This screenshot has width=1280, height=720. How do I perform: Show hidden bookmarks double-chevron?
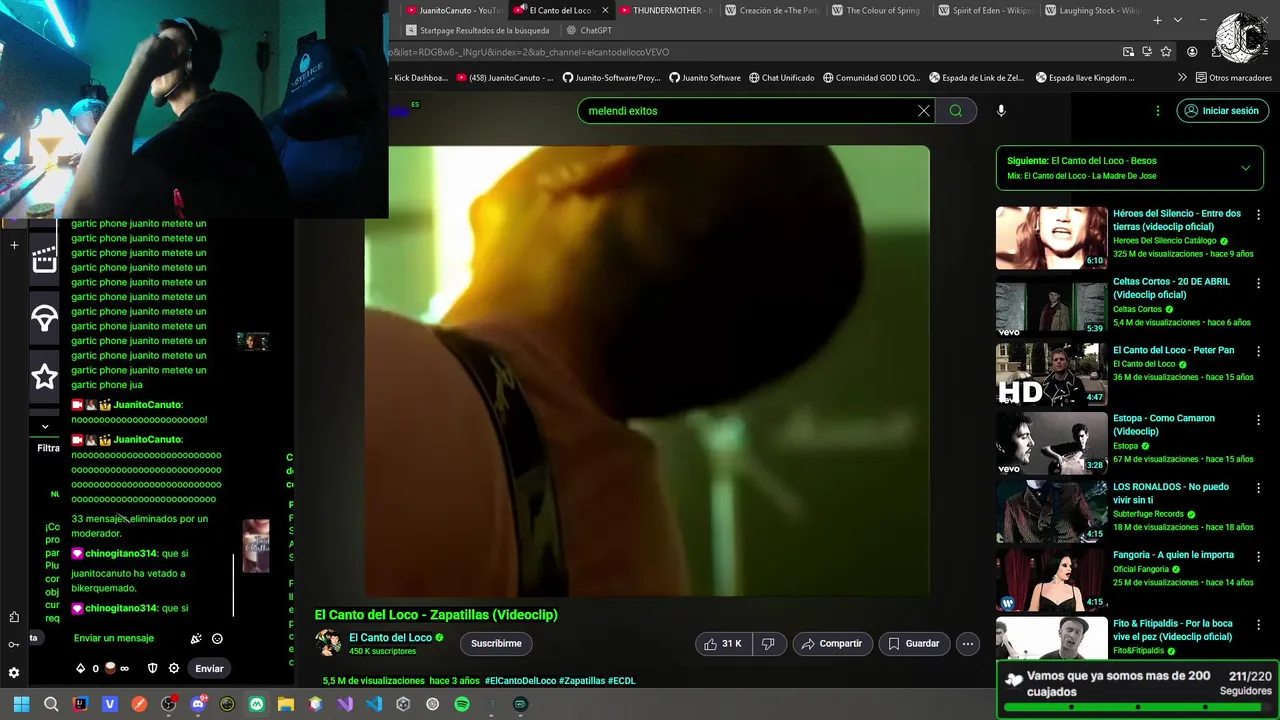(1182, 77)
